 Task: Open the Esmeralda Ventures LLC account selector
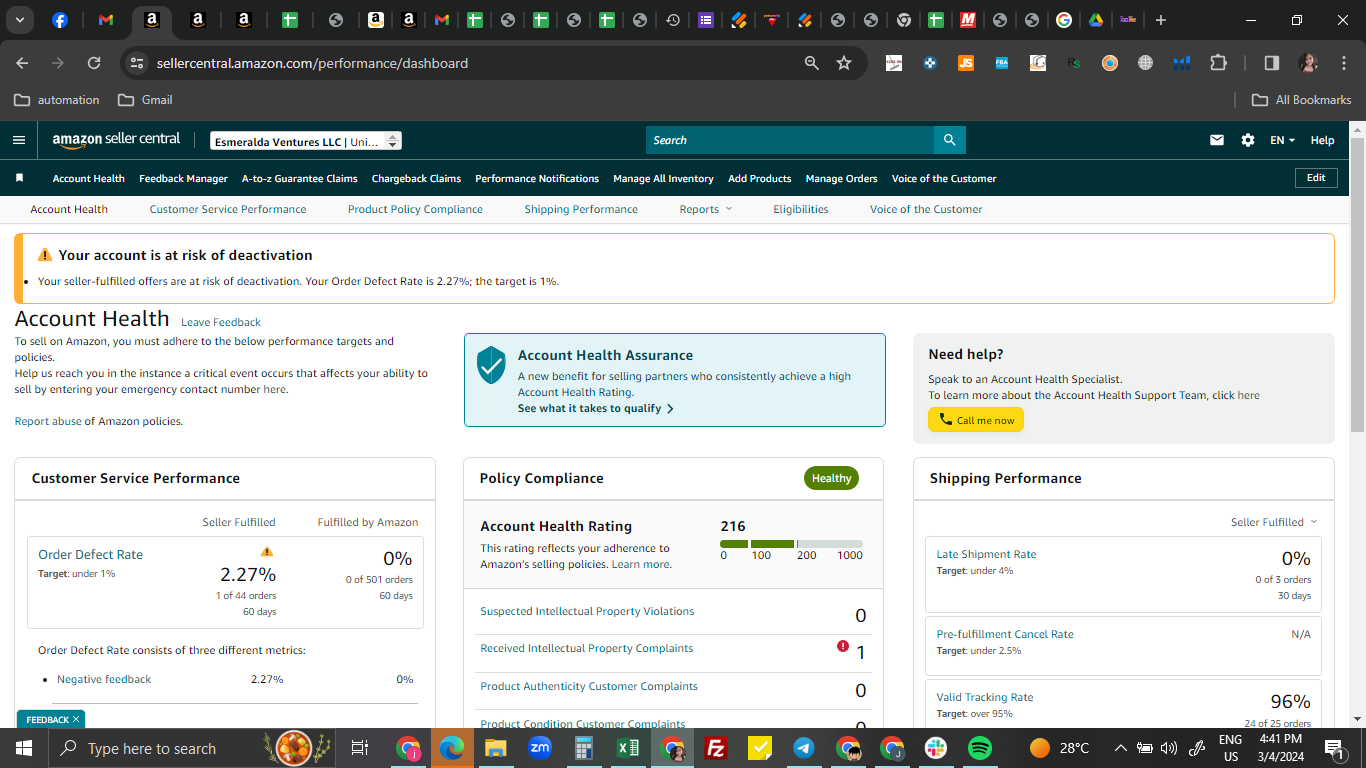click(306, 141)
